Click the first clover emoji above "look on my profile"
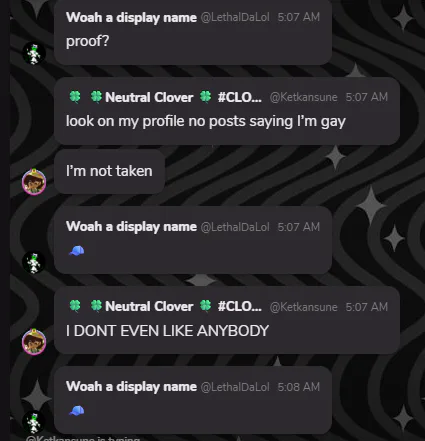Viewport: 425px width, 441px height. pos(75,97)
